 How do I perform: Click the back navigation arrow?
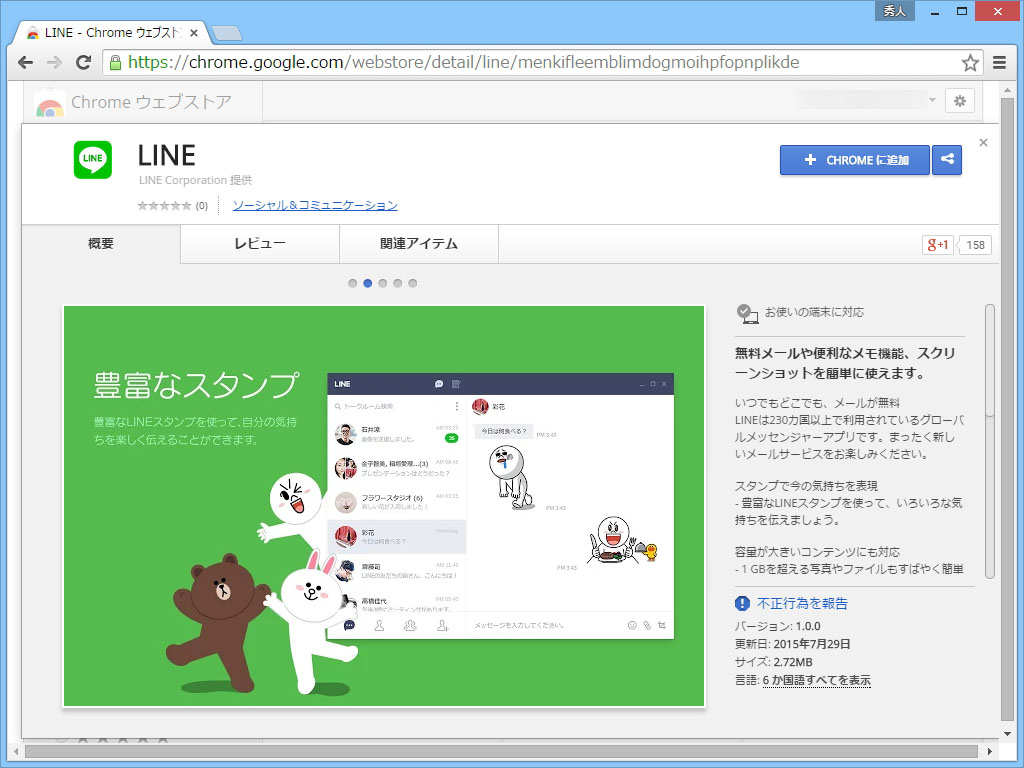[x=24, y=62]
